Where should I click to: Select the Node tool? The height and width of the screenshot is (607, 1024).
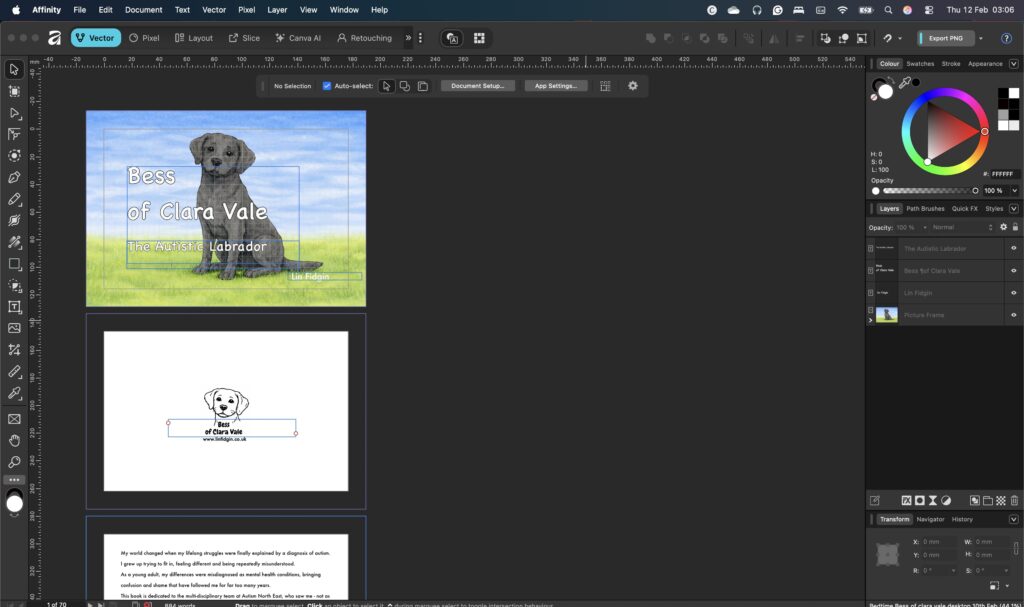click(14, 113)
